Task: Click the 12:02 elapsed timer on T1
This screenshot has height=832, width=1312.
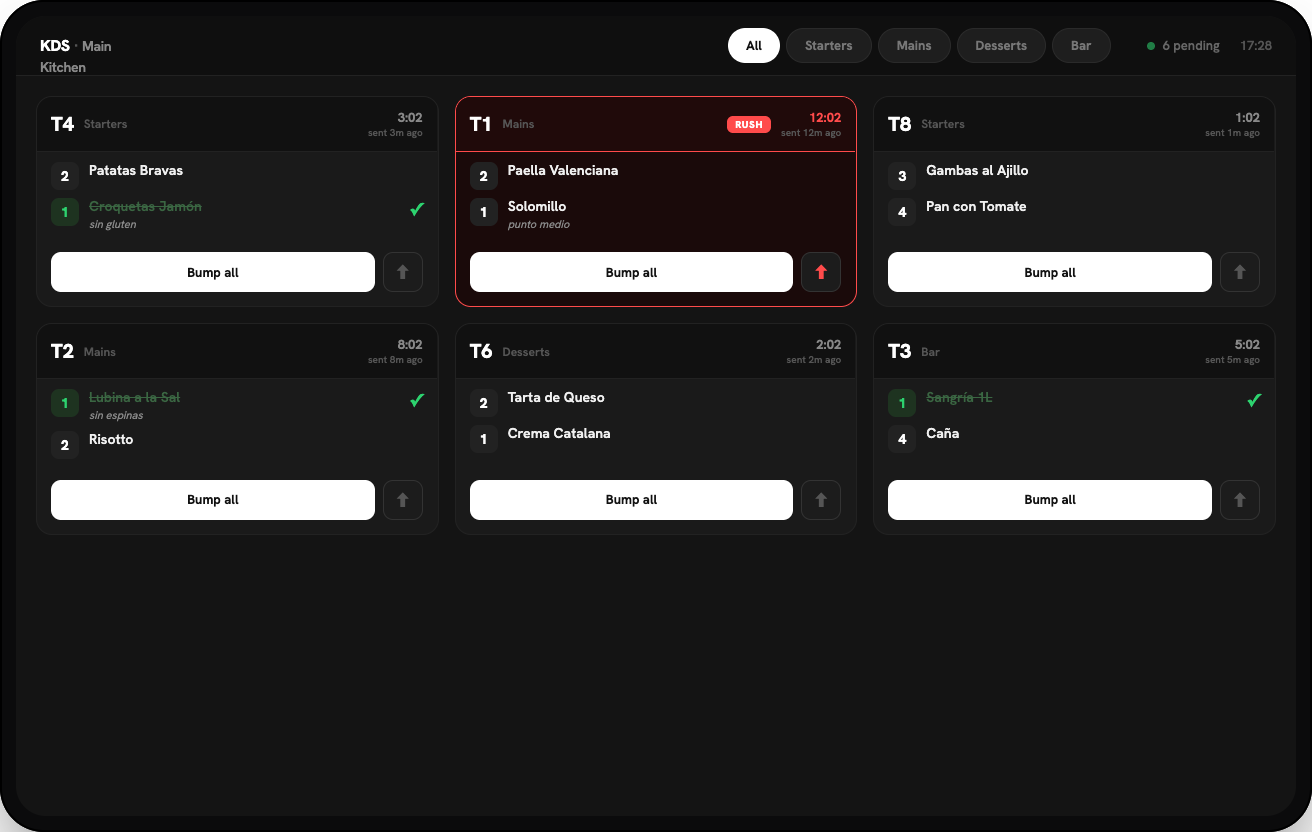Action: click(825, 118)
